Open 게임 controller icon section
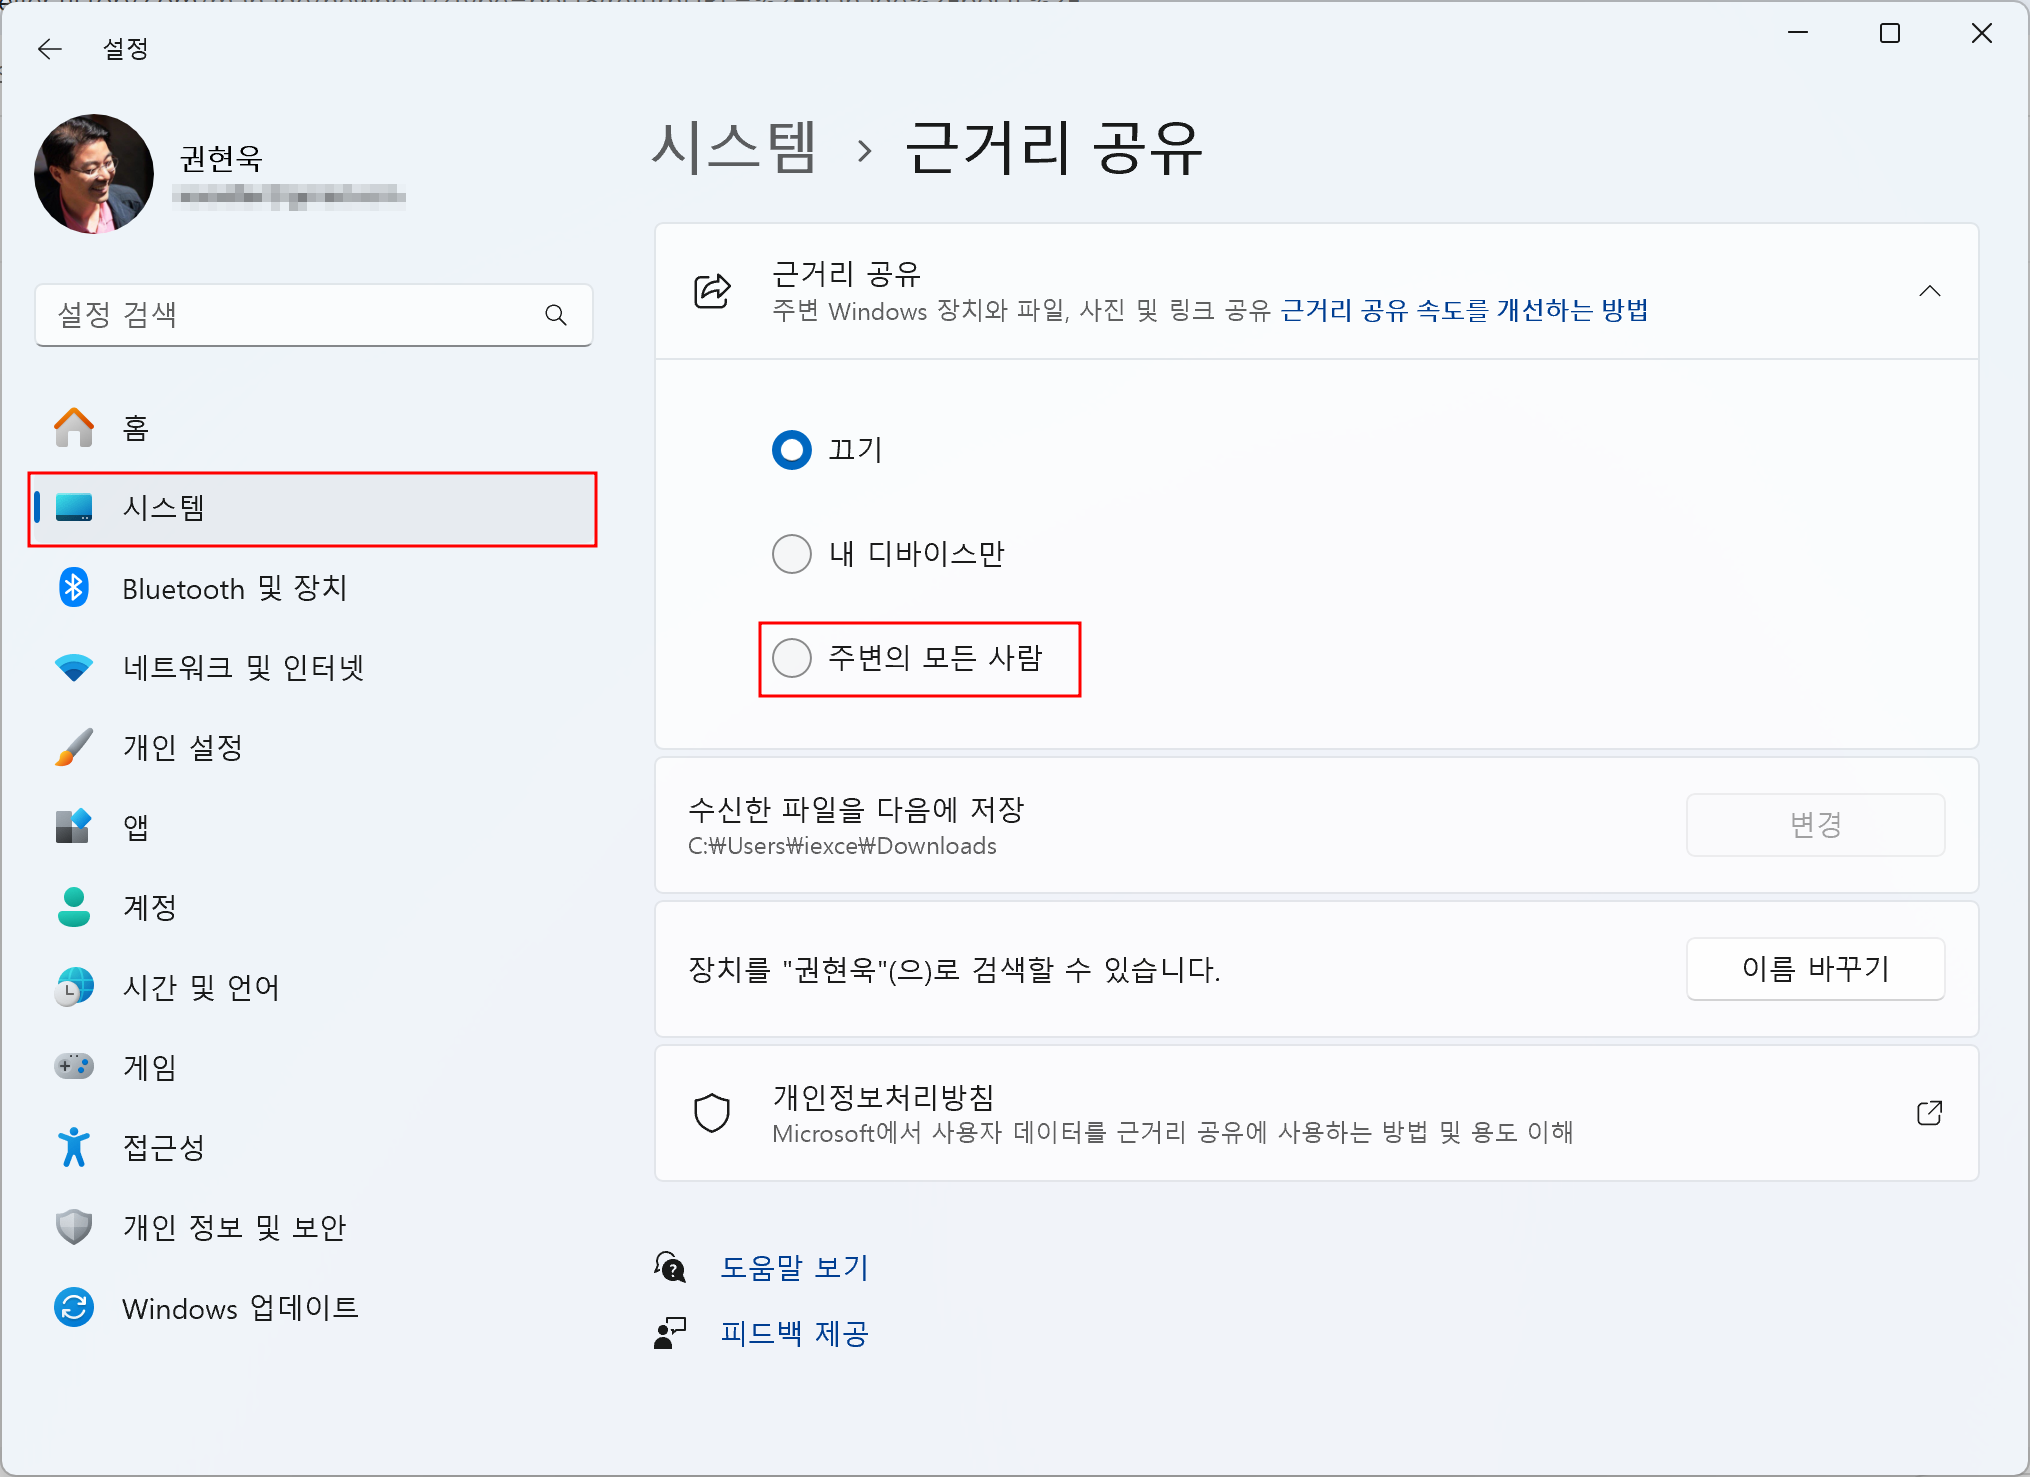 (74, 1066)
